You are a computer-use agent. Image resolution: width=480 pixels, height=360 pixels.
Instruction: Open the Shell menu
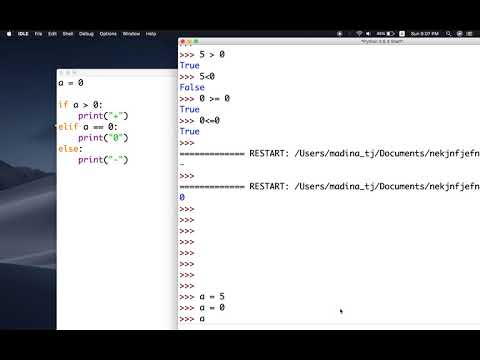click(x=68, y=34)
